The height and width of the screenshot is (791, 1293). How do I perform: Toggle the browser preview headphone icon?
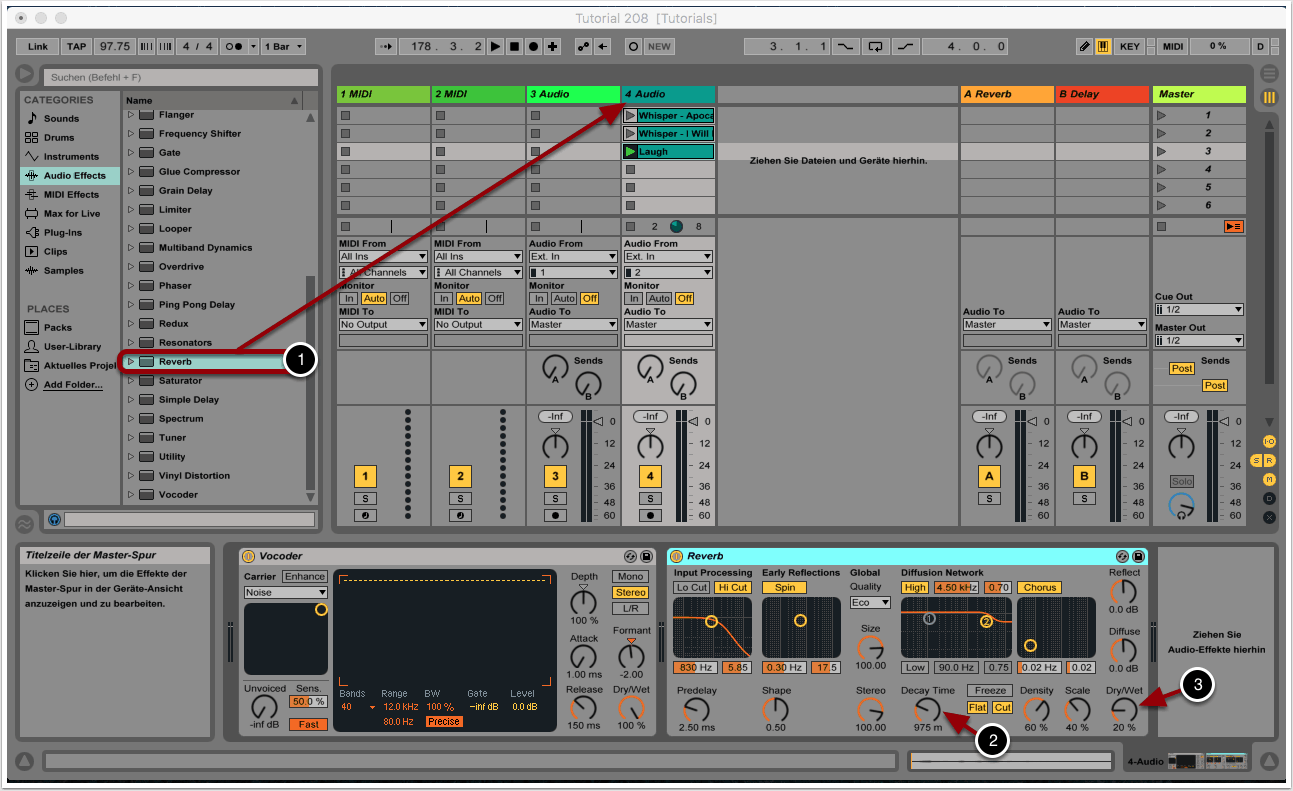(54, 520)
